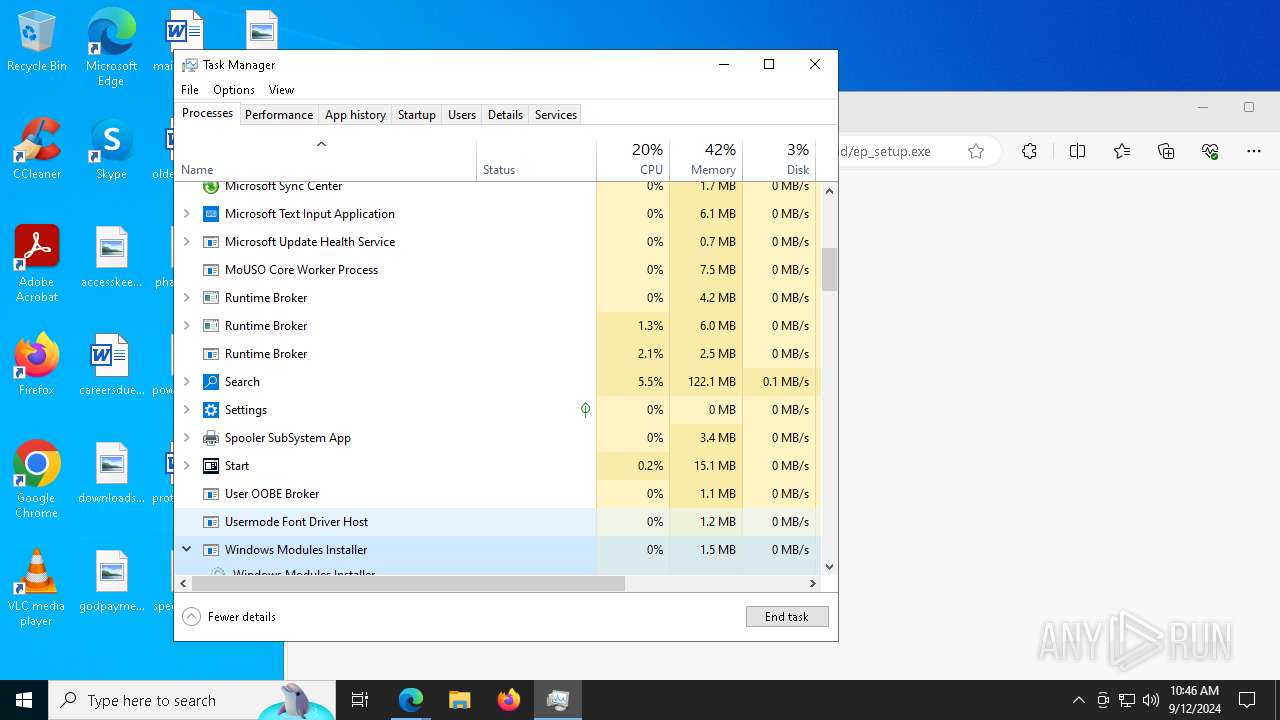The height and width of the screenshot is (720, 1280).
Task: Click the Windows Start button
Action: (x=24, y=700)
